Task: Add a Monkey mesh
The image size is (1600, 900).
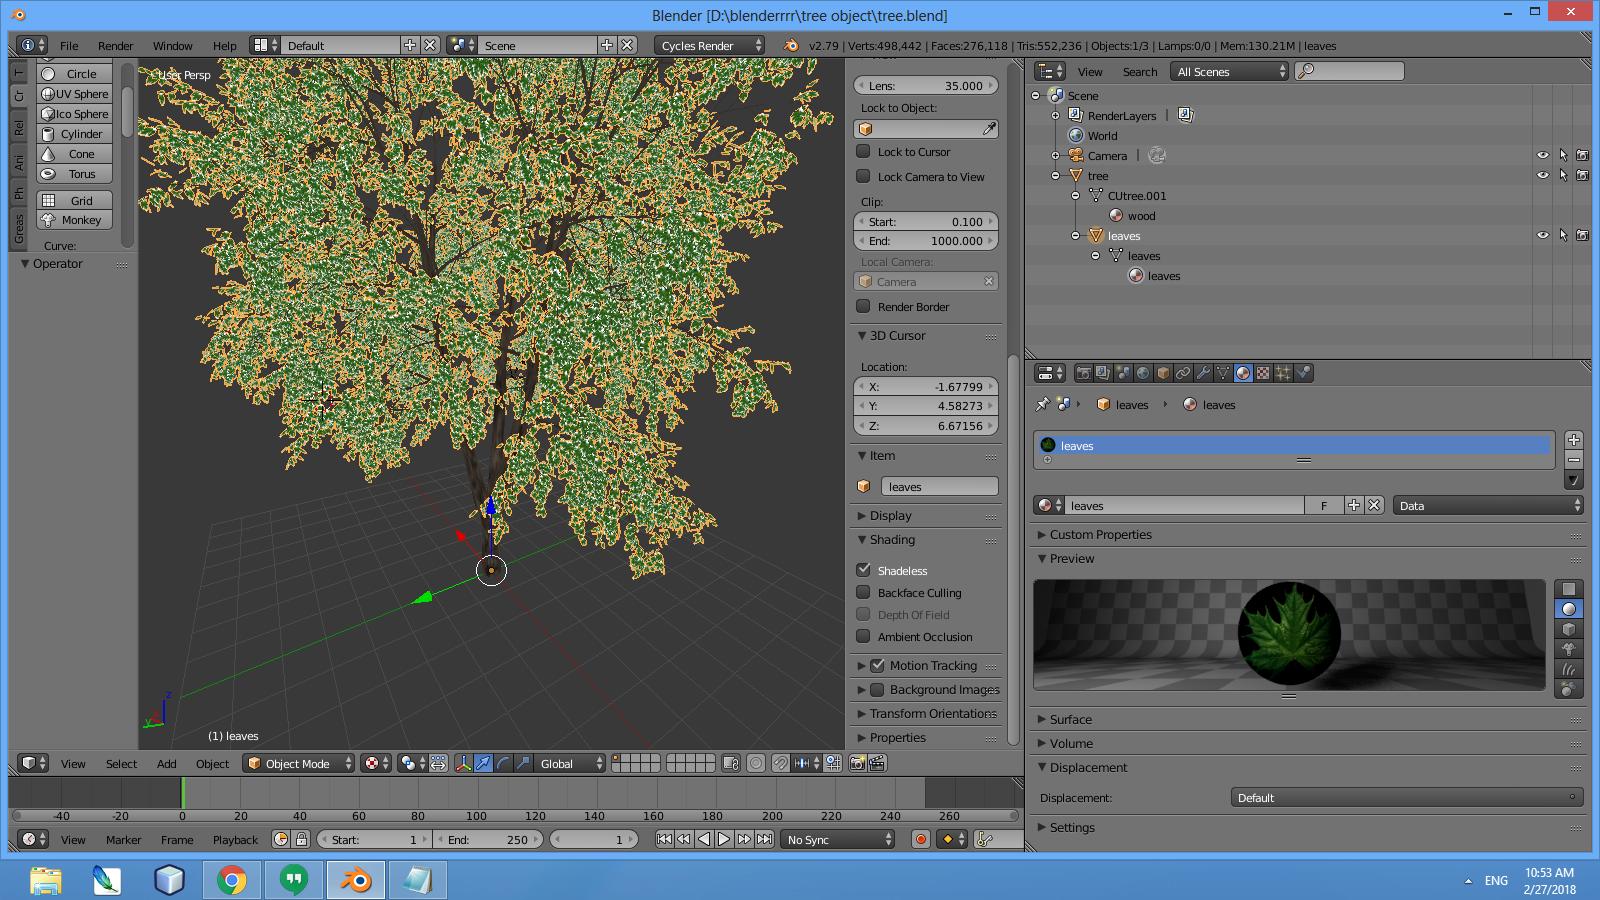Action: coord(75,220)
